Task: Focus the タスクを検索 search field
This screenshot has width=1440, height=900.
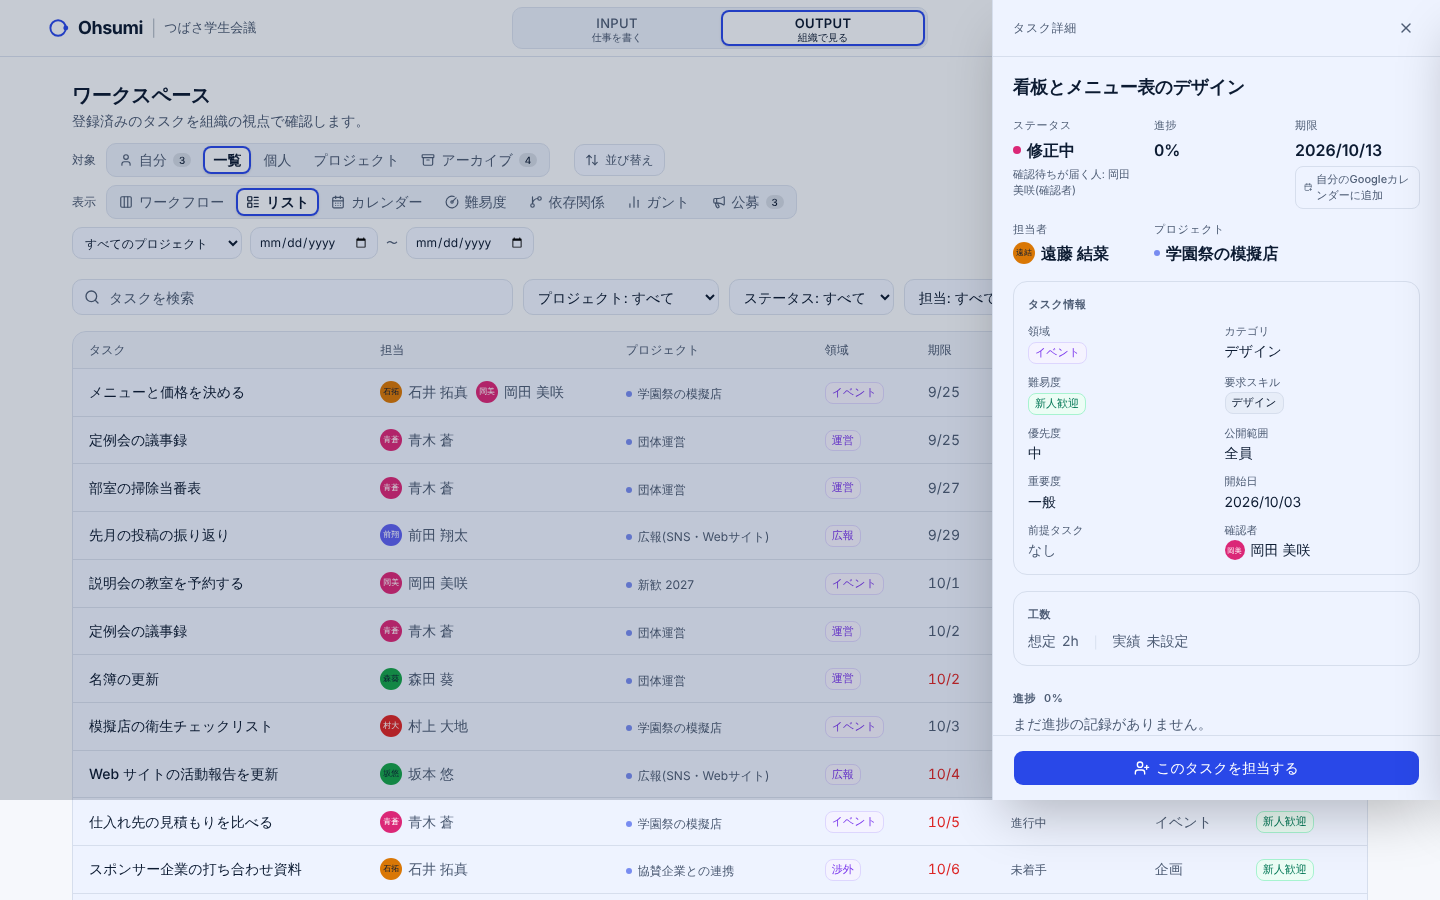Action: 292,298
